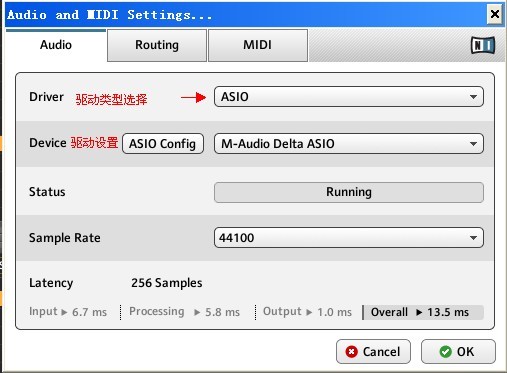Click the Status label
The image size is (507, 373).
47,192
